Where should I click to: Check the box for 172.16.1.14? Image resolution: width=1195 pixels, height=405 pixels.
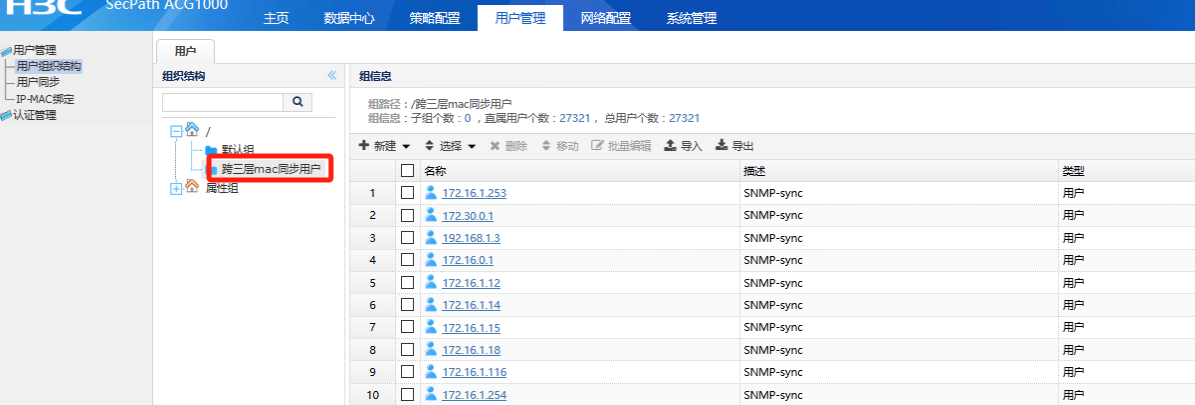pos(408,304)
